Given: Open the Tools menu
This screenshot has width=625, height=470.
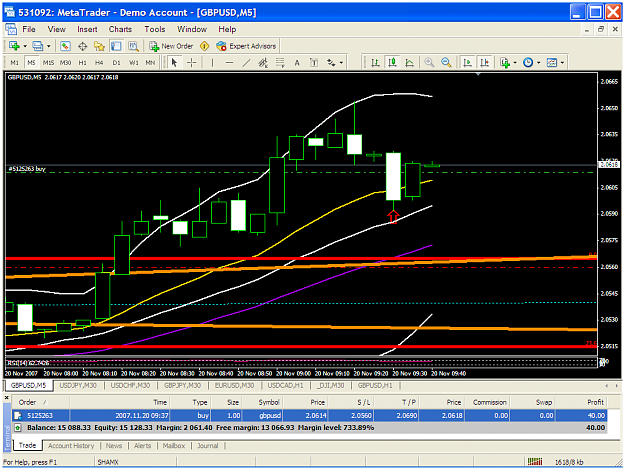Looking at the screenshot, I should coord(155,29).
